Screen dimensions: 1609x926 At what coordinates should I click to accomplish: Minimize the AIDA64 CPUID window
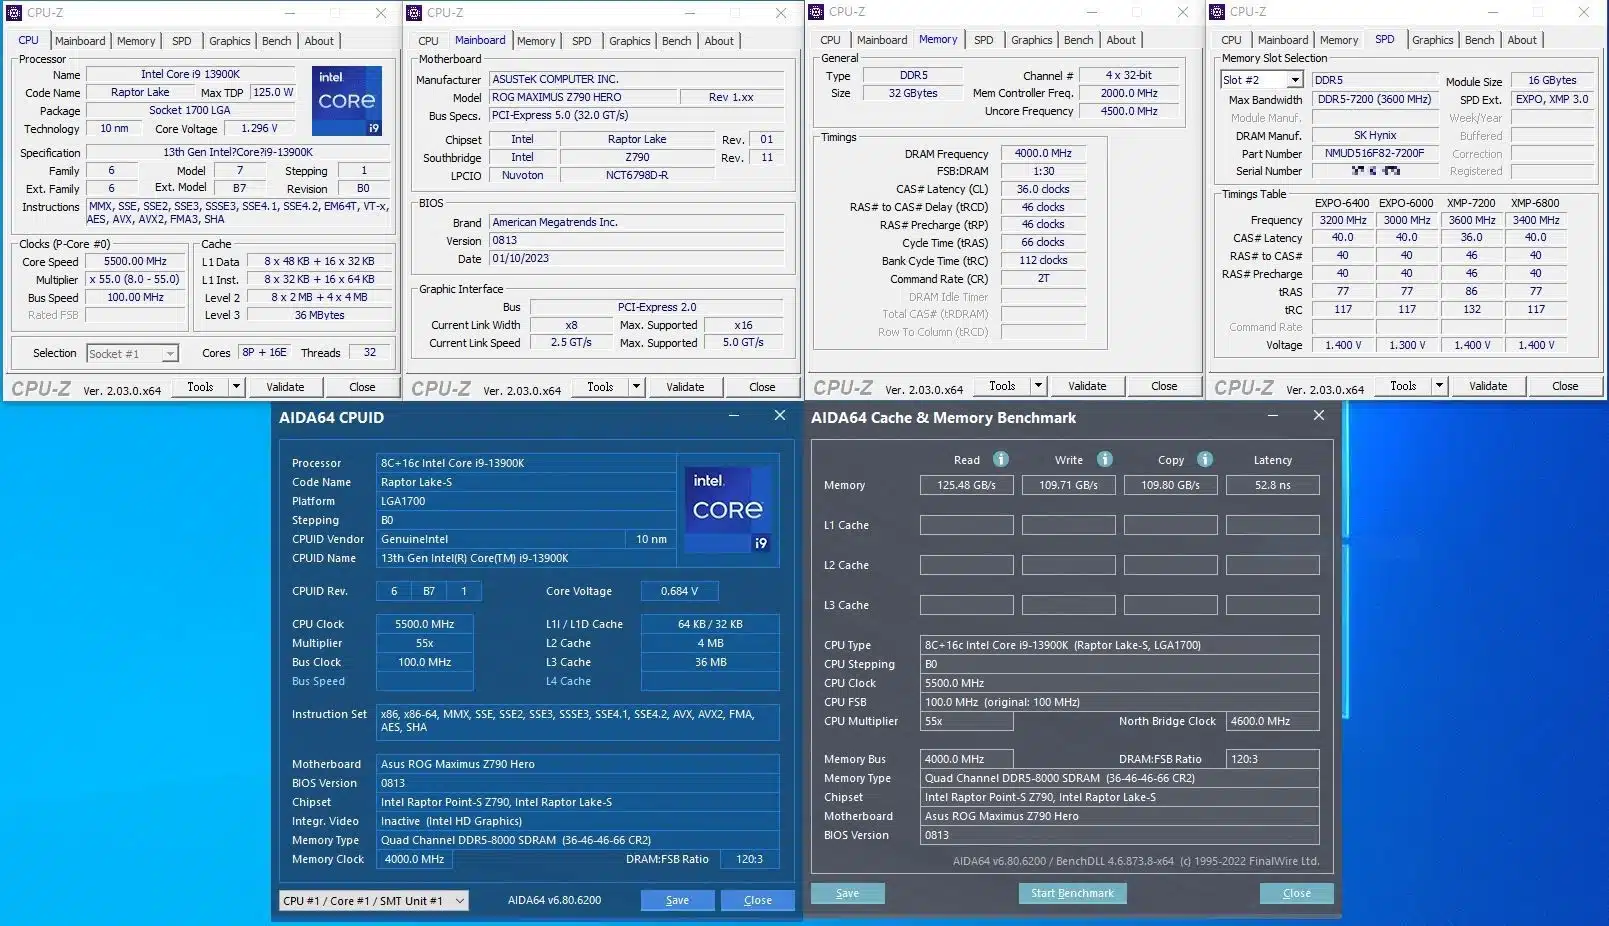733,415
